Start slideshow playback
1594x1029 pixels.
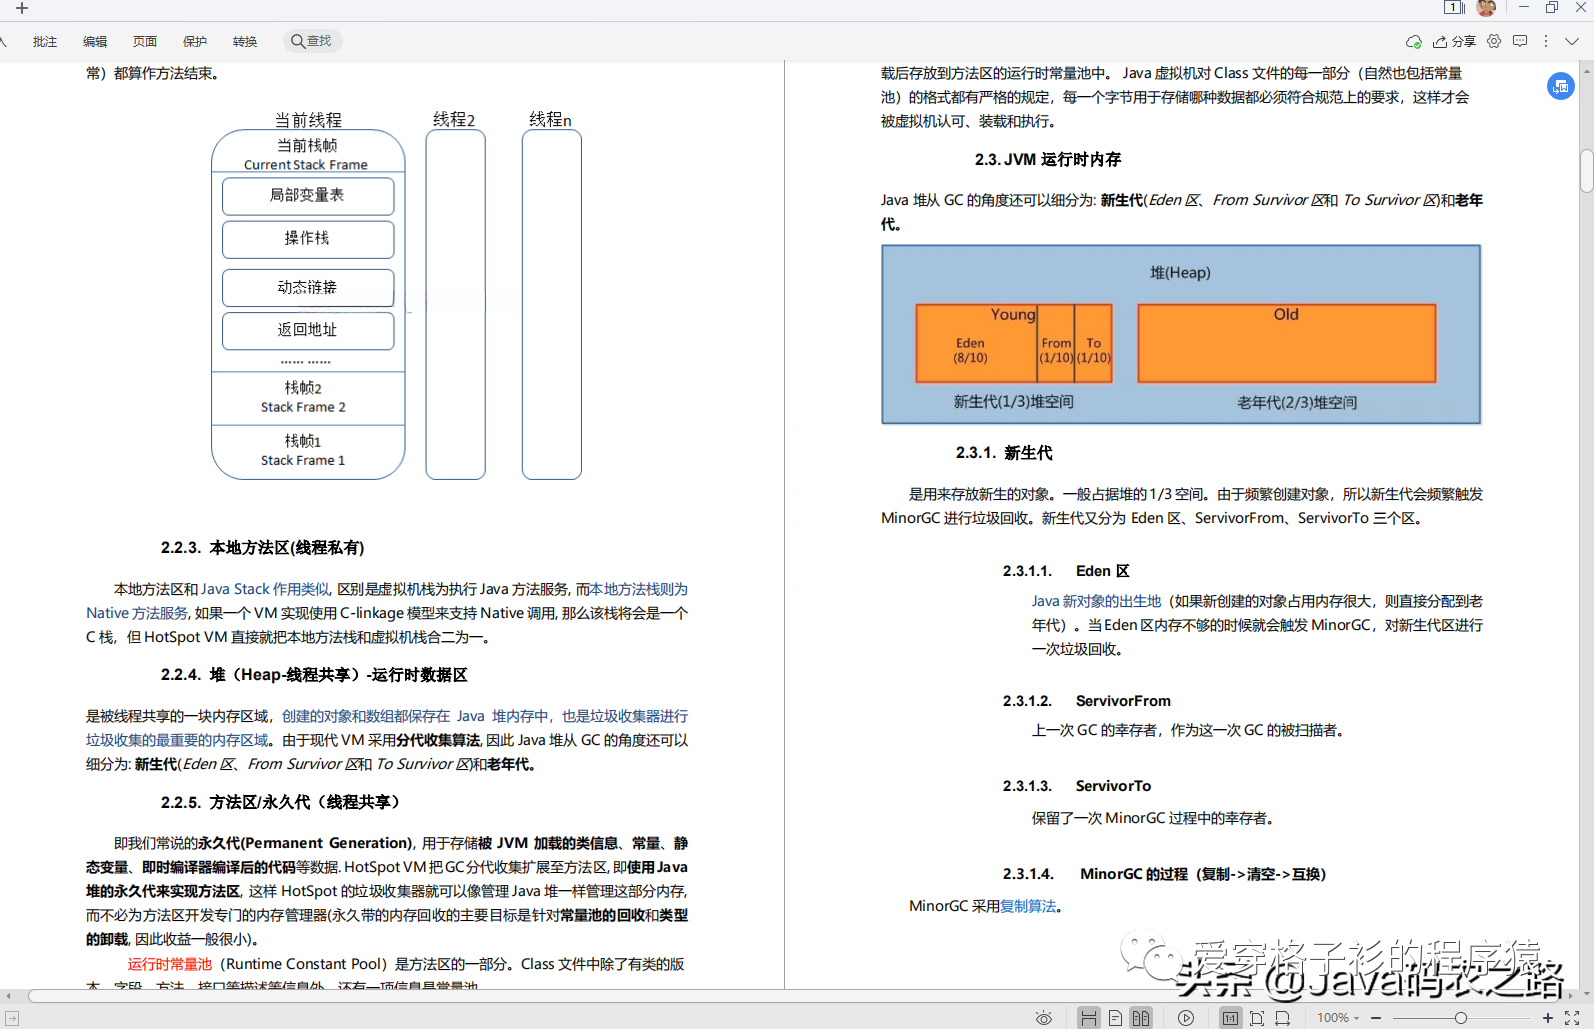[1186, 1018]
